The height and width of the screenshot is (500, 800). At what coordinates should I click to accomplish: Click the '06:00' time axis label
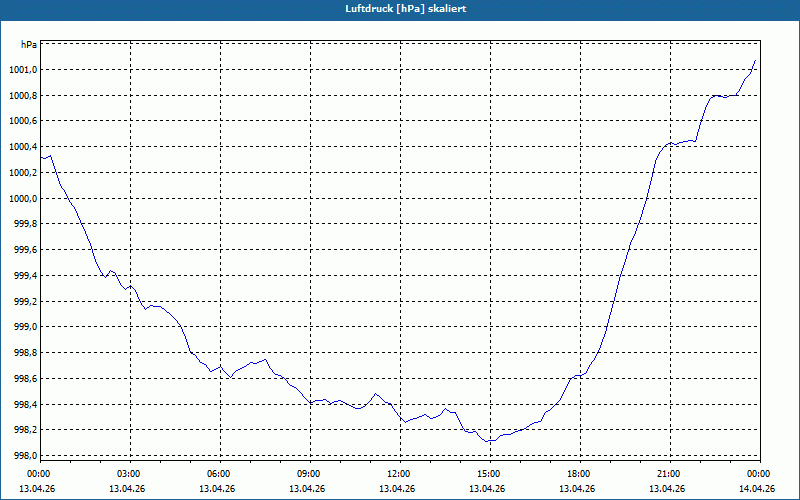click(x=217, y=474)
